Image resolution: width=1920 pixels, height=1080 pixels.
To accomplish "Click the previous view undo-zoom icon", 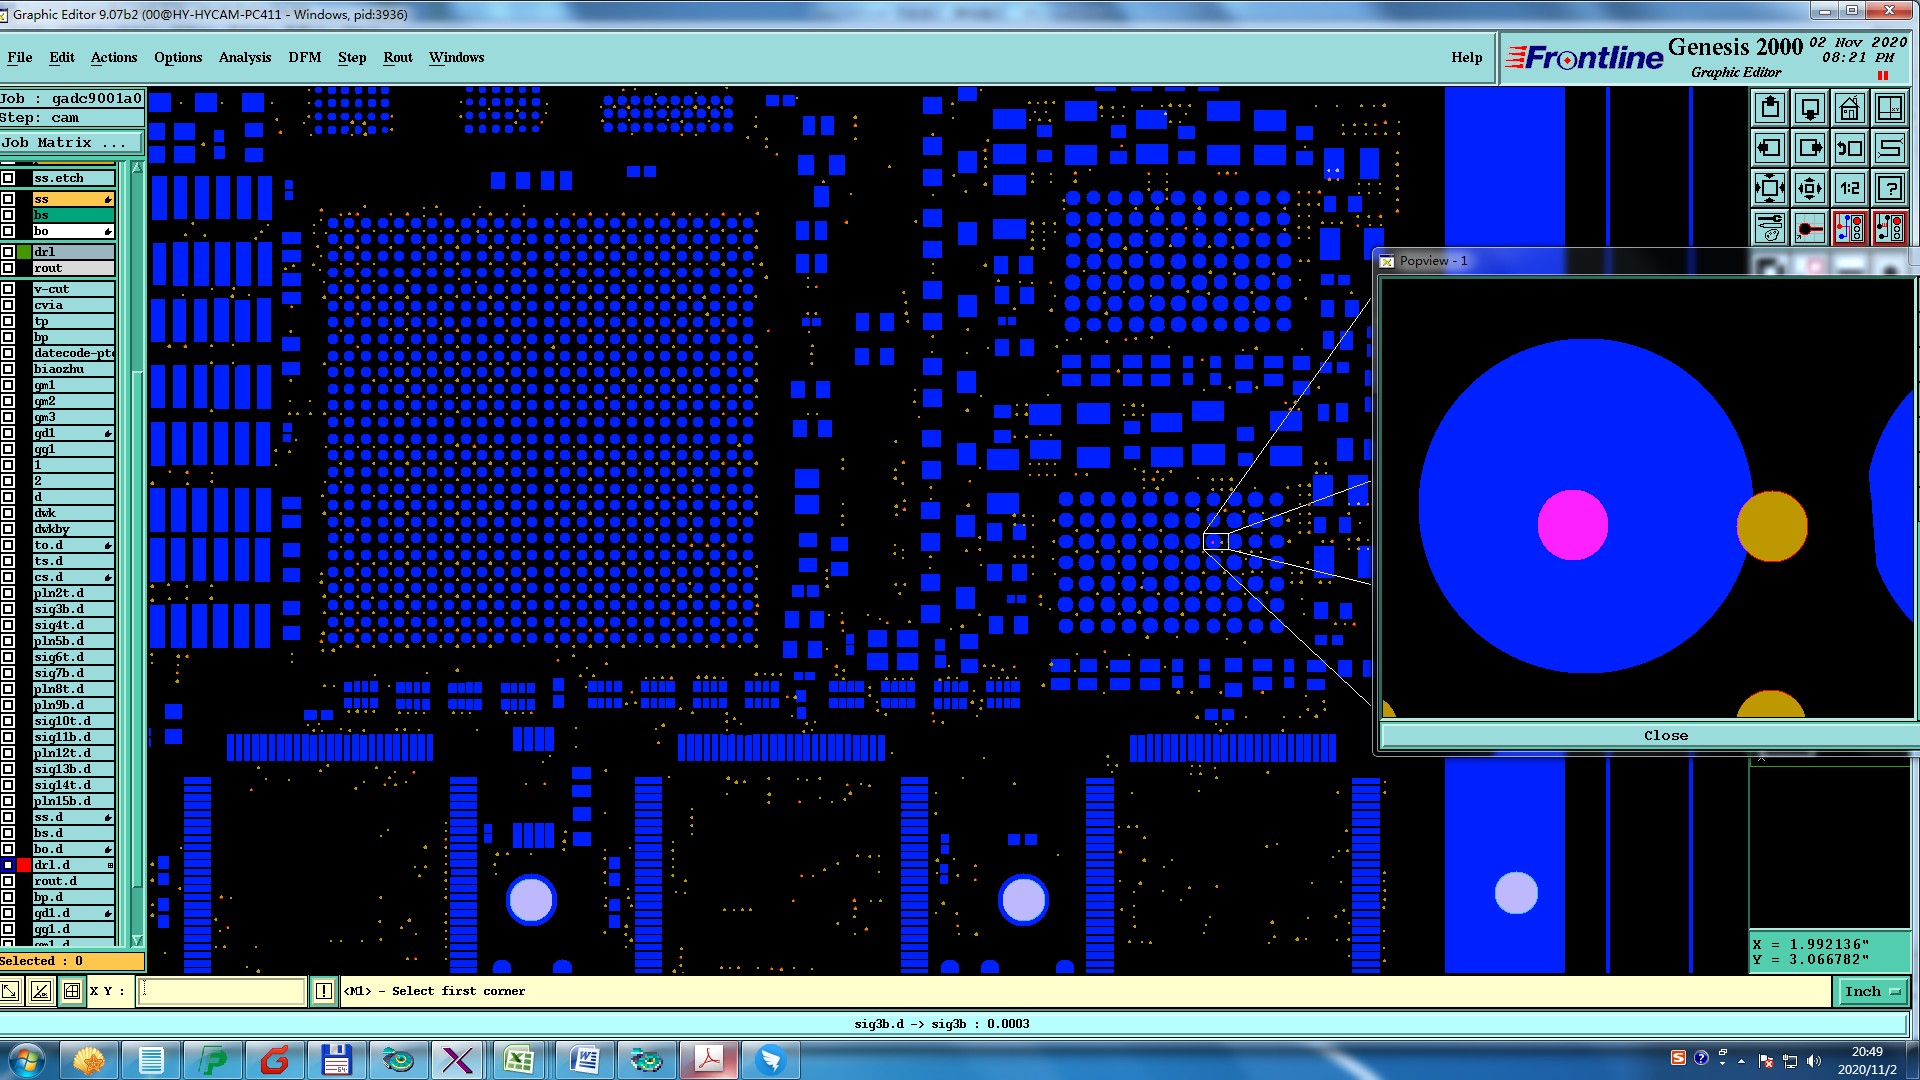I will click(x=1849, y=148).
